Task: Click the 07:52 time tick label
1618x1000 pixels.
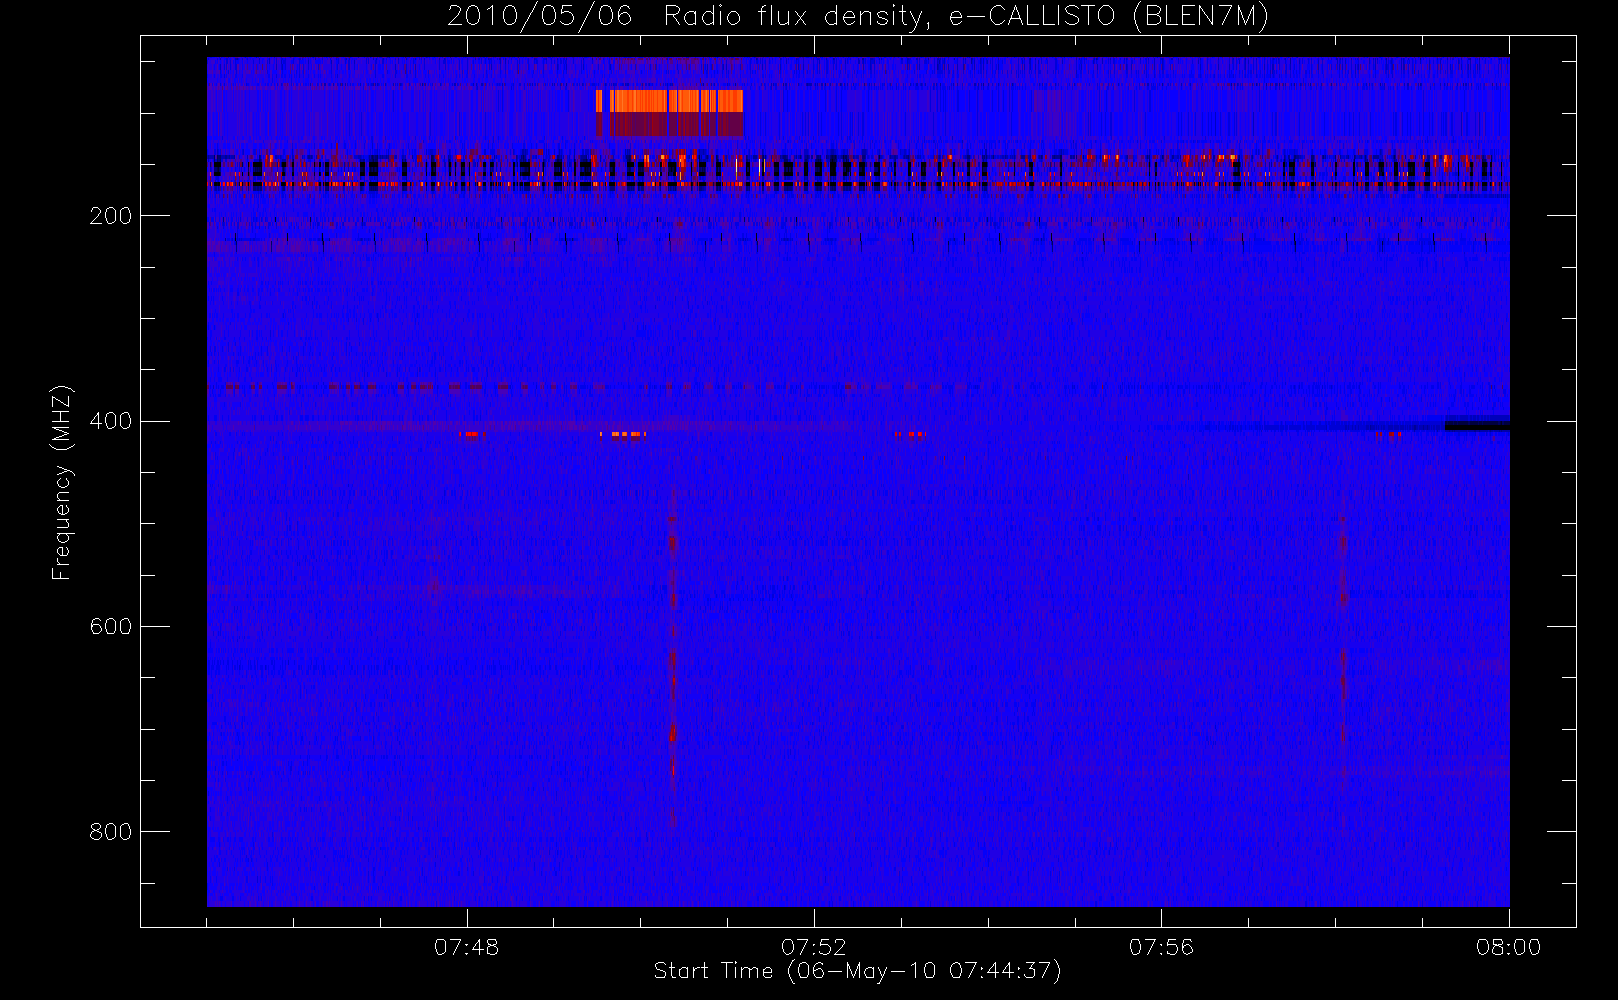Action: [x=814, y=947]
